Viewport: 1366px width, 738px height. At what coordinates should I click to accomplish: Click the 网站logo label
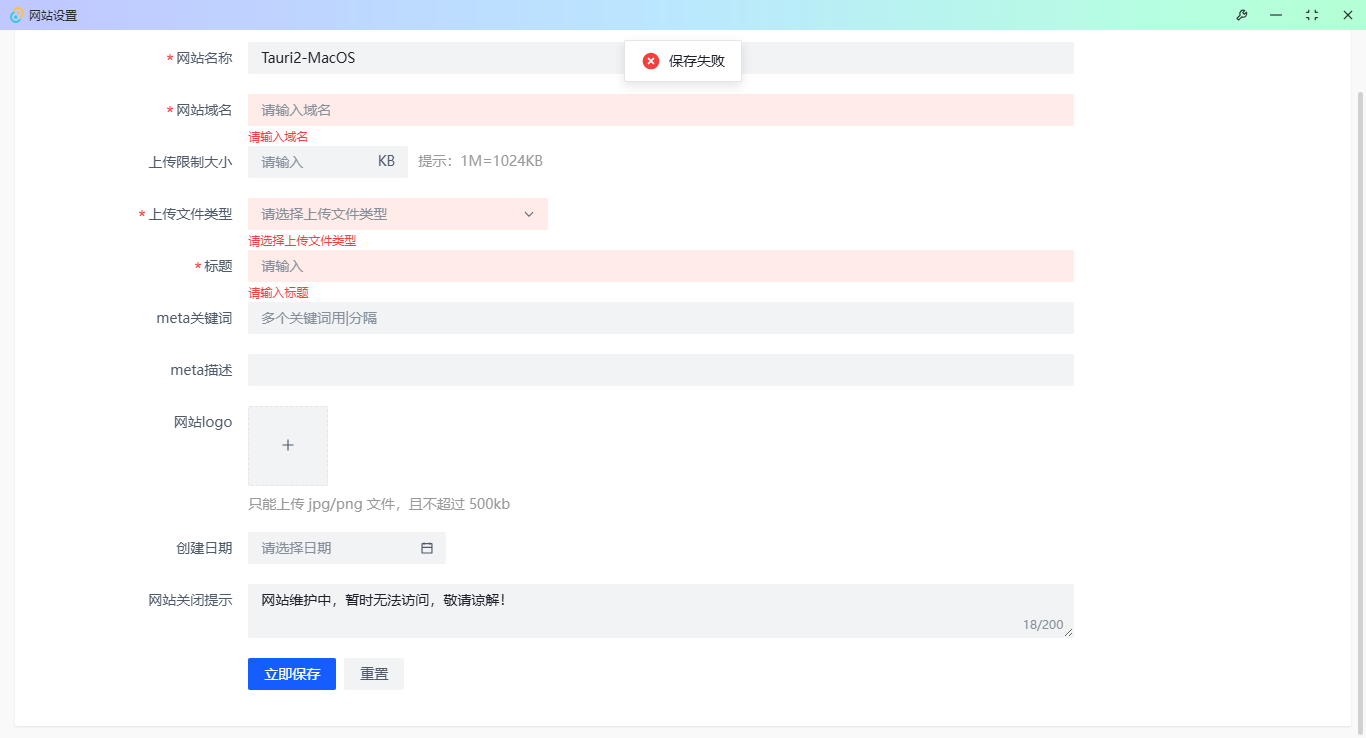pos(203,422)
